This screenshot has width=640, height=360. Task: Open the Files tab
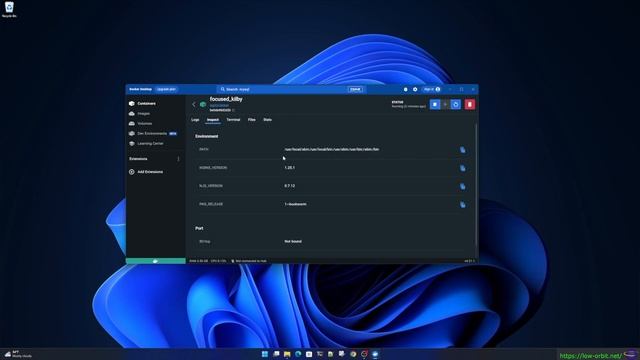click(x=251, y=120)
